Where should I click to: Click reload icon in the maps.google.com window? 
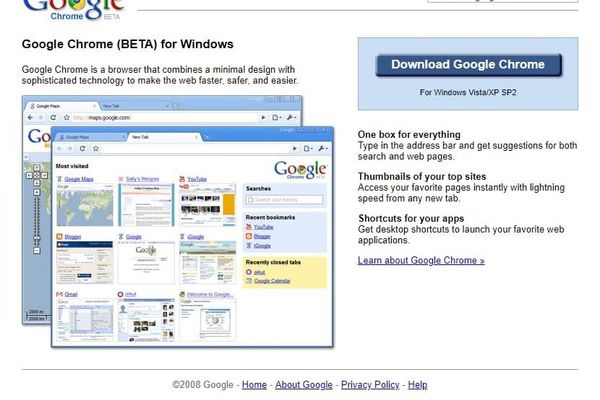click(53, 118)
